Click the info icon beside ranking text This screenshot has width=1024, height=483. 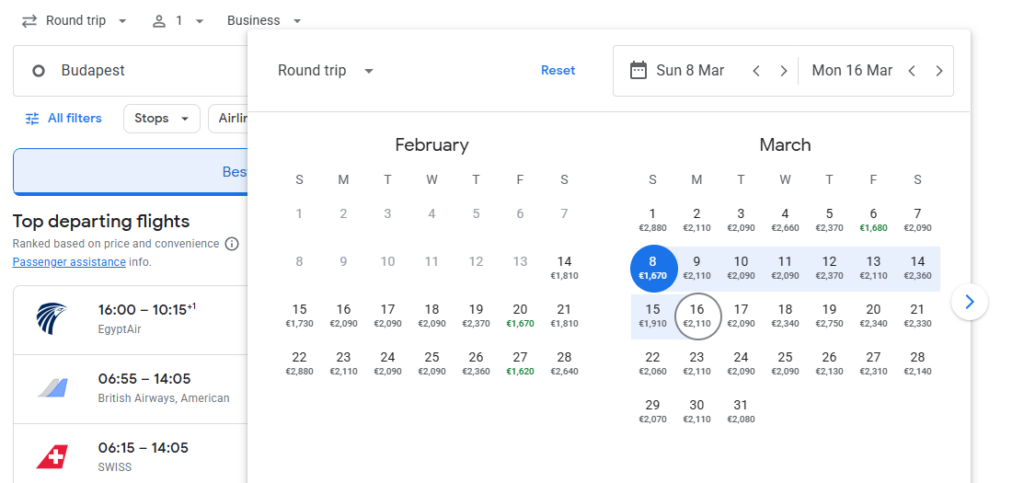click(232, 244)
